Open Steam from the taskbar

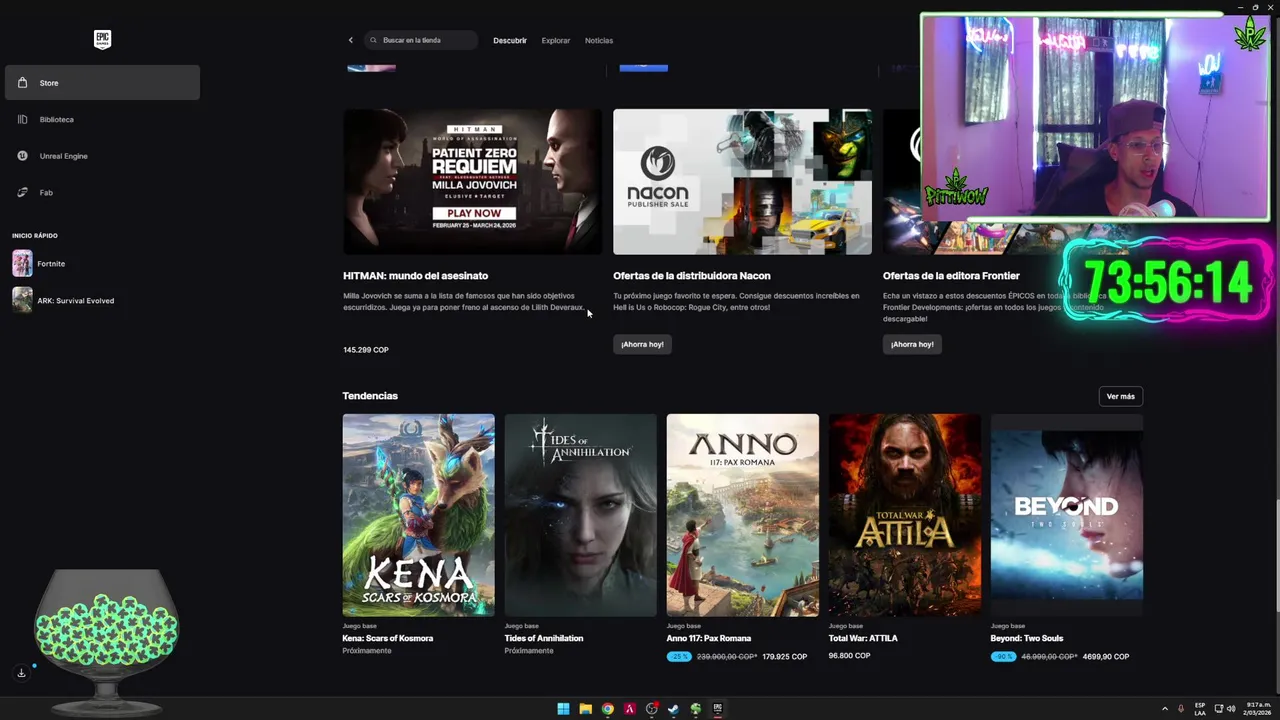(673, 709)
